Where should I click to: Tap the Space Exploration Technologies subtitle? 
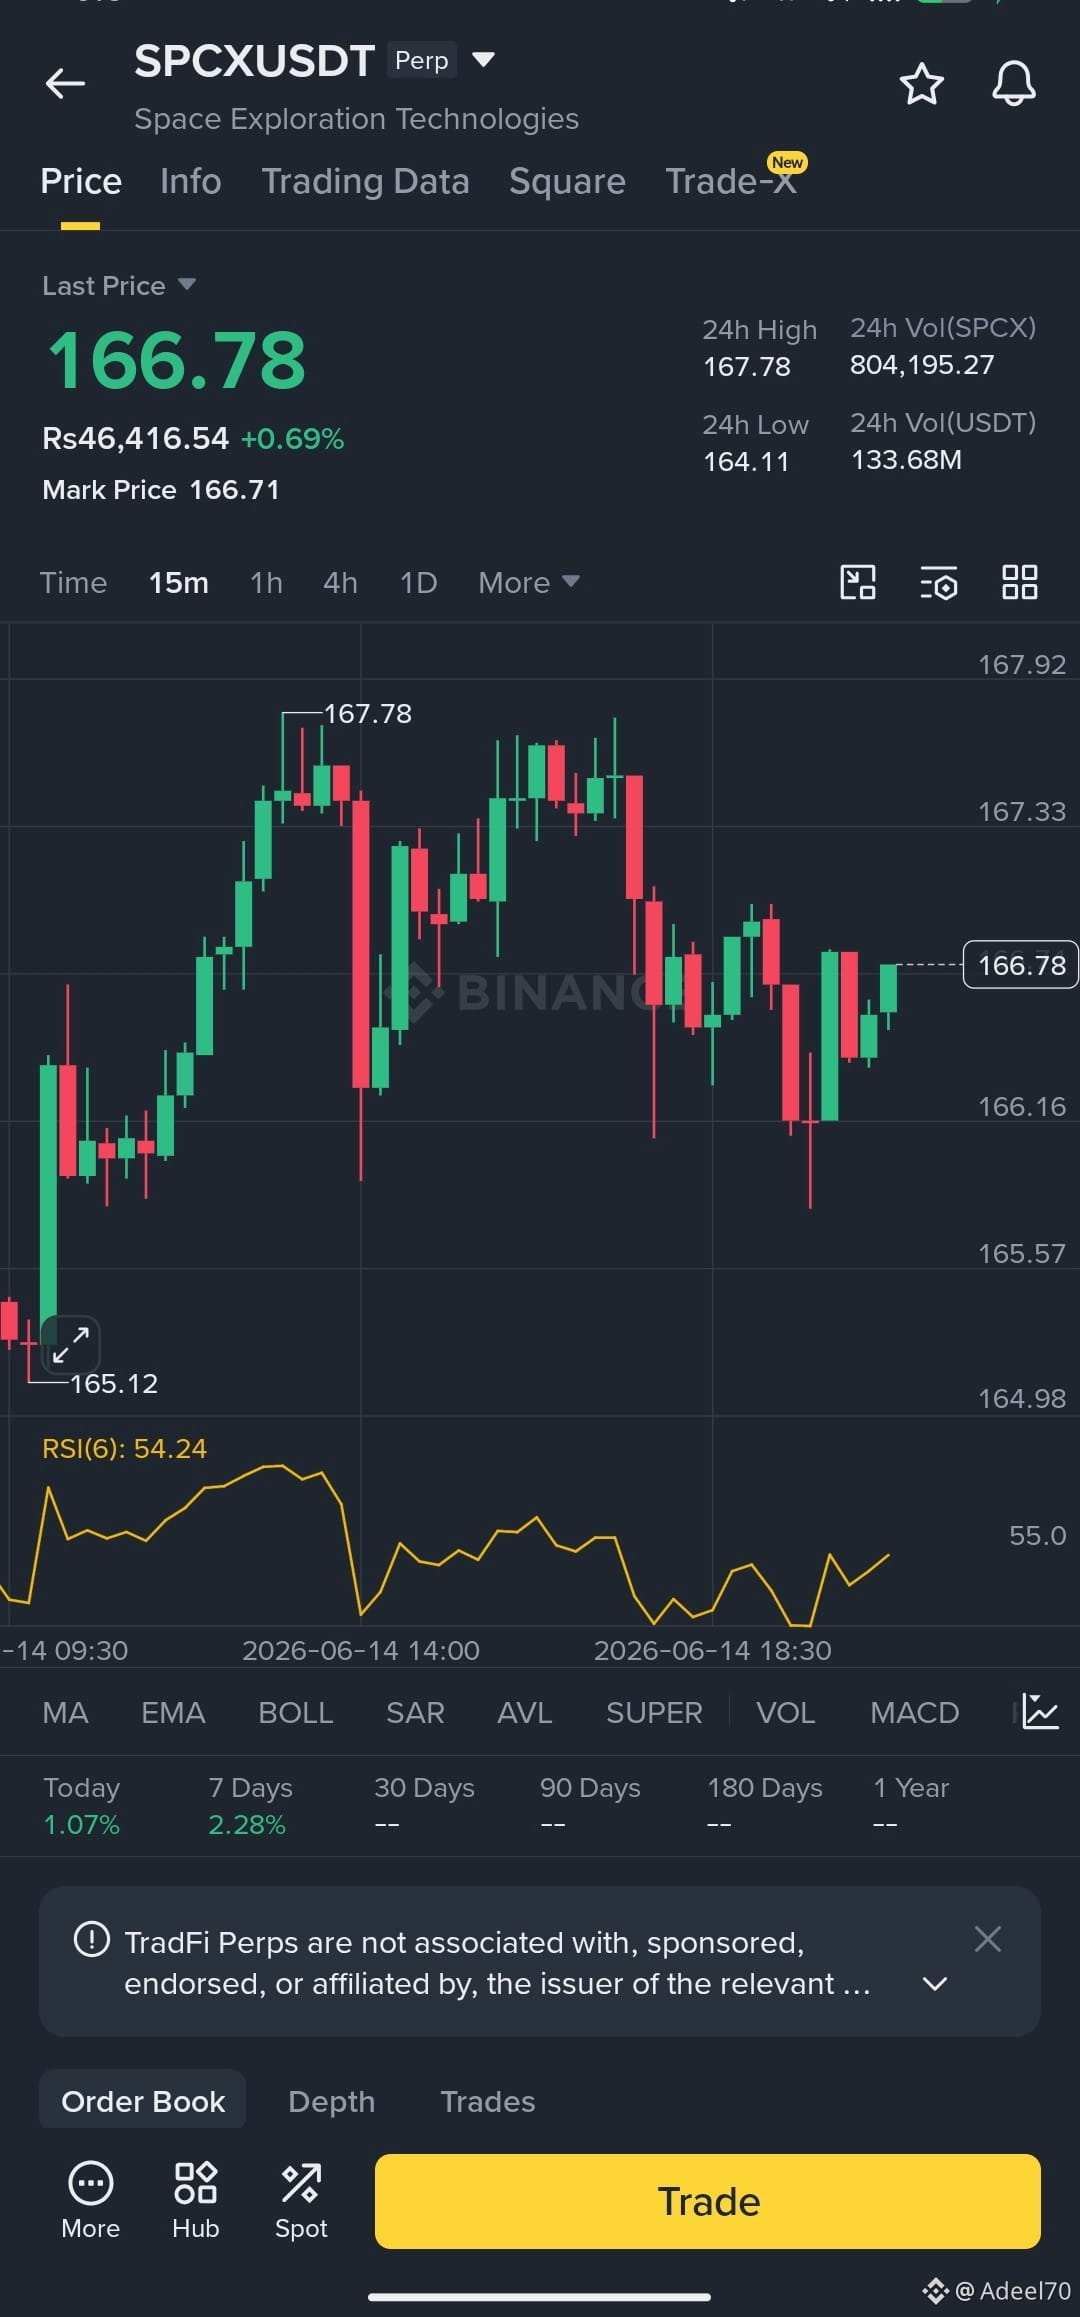pos(357,119)
